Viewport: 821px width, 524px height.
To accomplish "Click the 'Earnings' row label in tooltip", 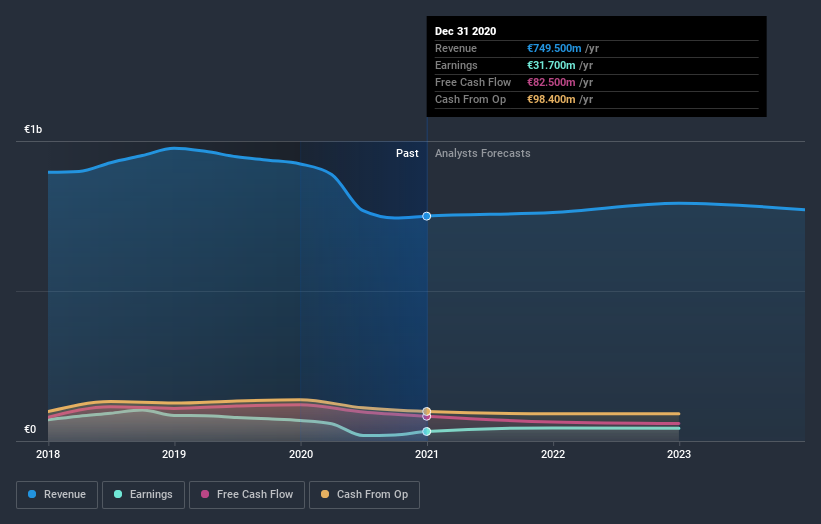I will [x=456, y=65].
